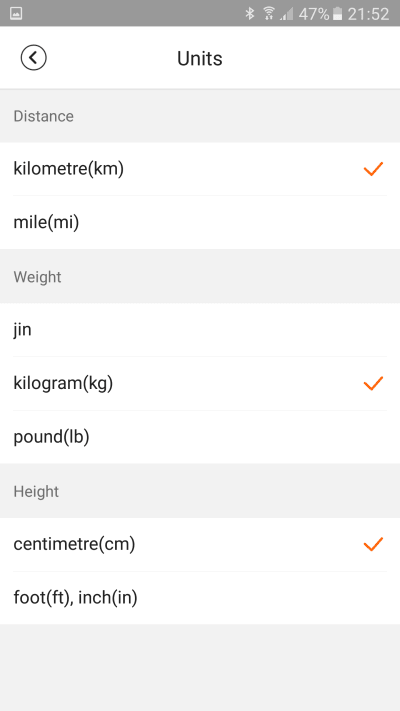
Task: Tap the orange checkmark beside kilometre(km)
Action: 373,169
